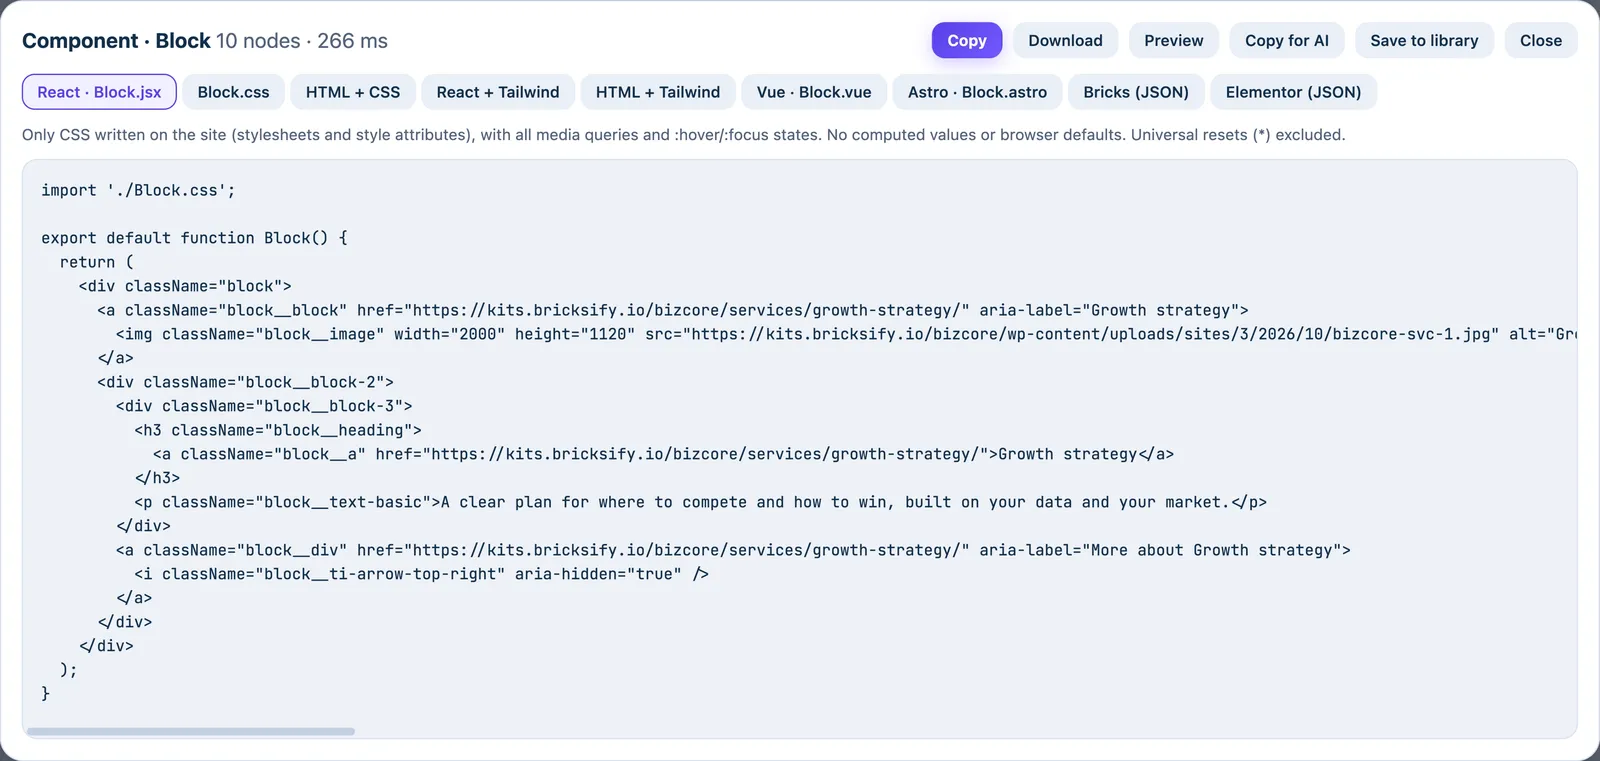Switch to Vue · Block.vue tab
The height and width of the screenshot is (761, 1600).
click(814, 92)
